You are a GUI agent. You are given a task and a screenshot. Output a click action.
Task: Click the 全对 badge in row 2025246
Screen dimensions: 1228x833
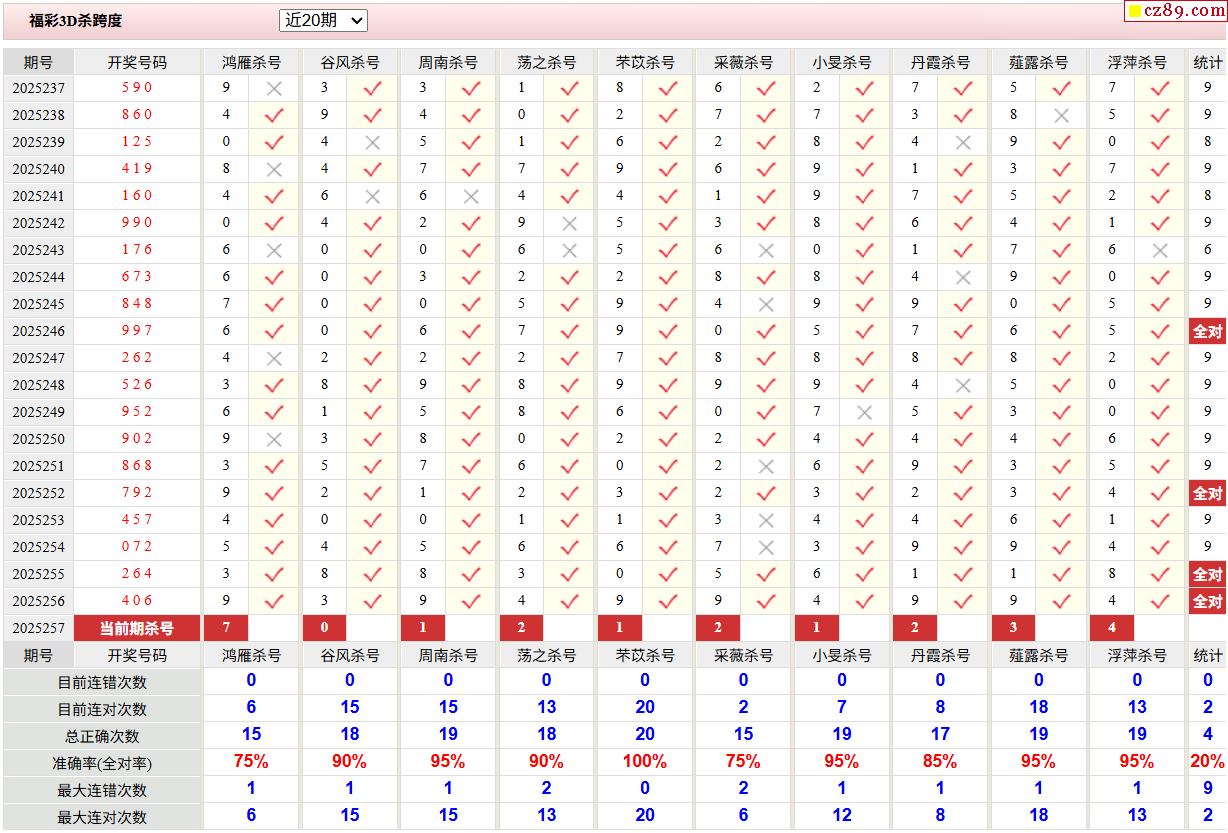[x=1207, y=331]
